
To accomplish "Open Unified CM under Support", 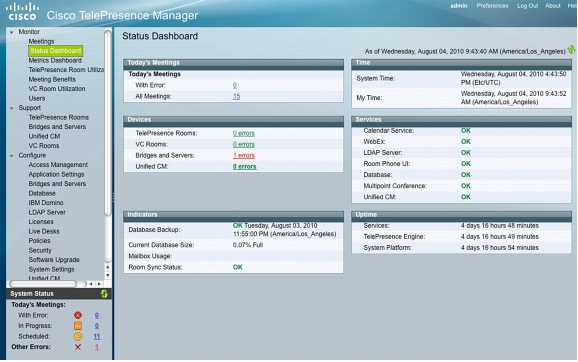I will [44, 136].
